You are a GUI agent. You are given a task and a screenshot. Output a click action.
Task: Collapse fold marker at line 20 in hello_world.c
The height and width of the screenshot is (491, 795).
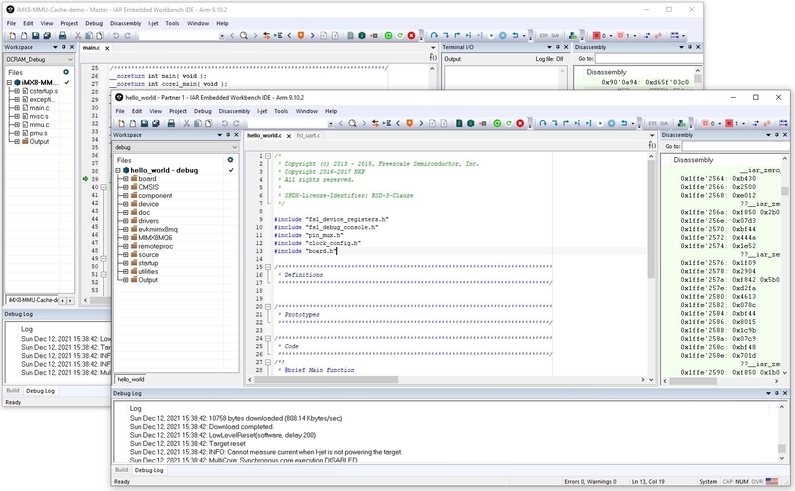tap(268, 307)
